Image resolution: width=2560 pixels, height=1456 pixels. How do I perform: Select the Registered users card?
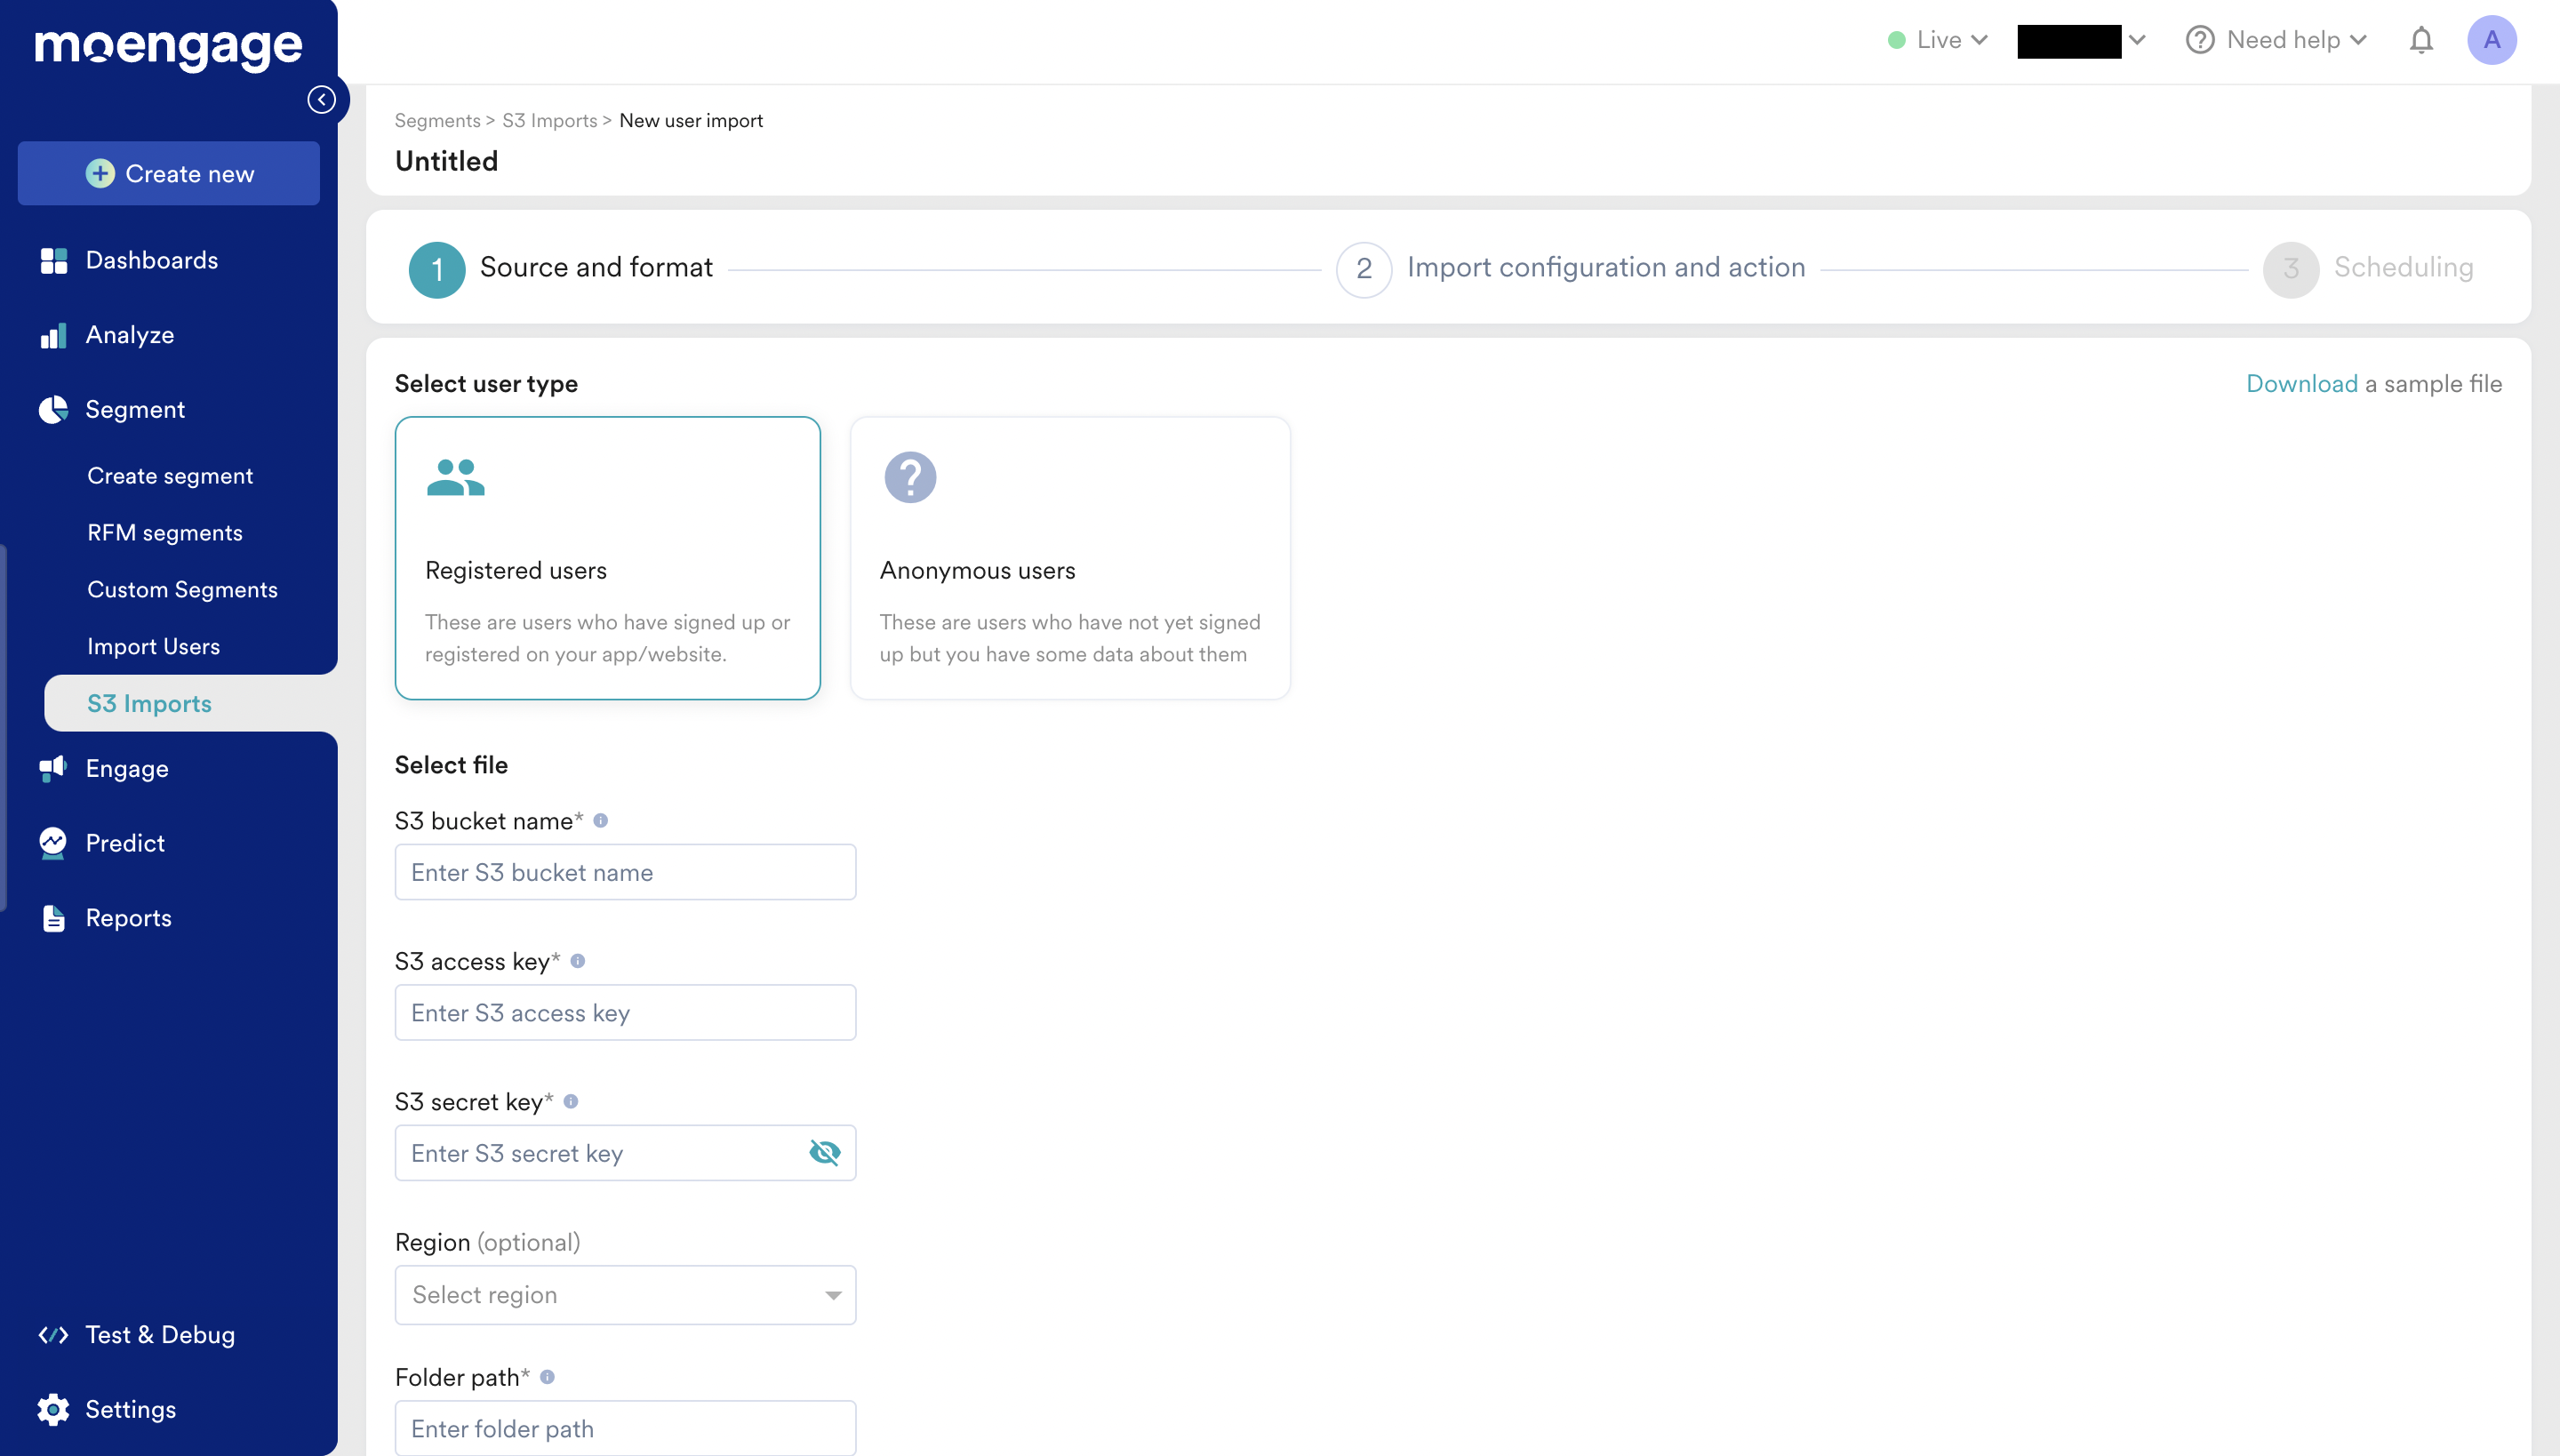pyautogui.click(x=607, y=558)
